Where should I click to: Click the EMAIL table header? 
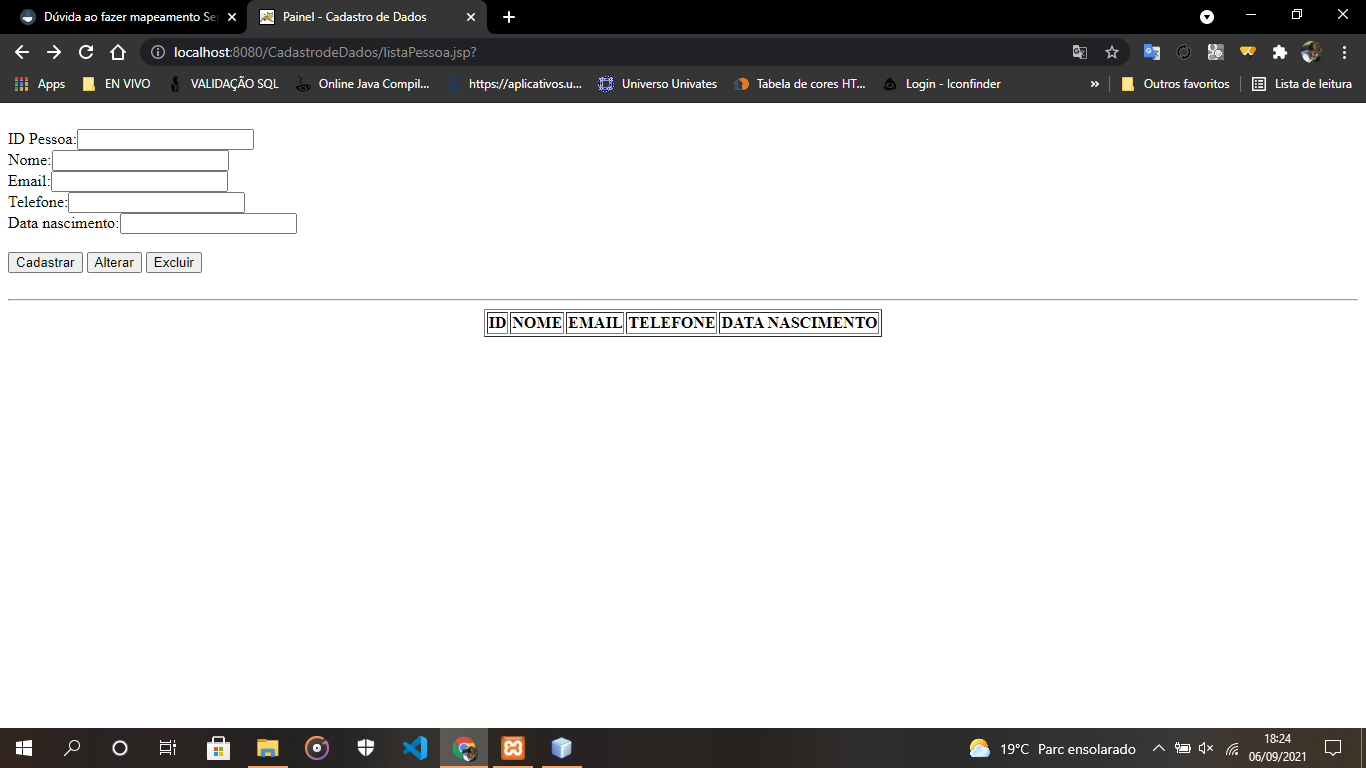pyautogui.click(x=595, y=323)
